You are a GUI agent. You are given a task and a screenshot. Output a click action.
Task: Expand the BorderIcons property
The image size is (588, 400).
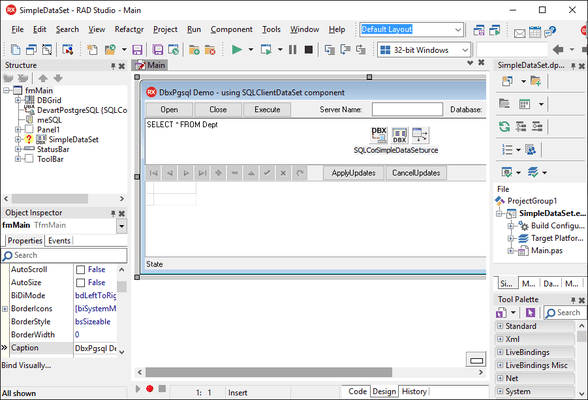pos(5,309)
